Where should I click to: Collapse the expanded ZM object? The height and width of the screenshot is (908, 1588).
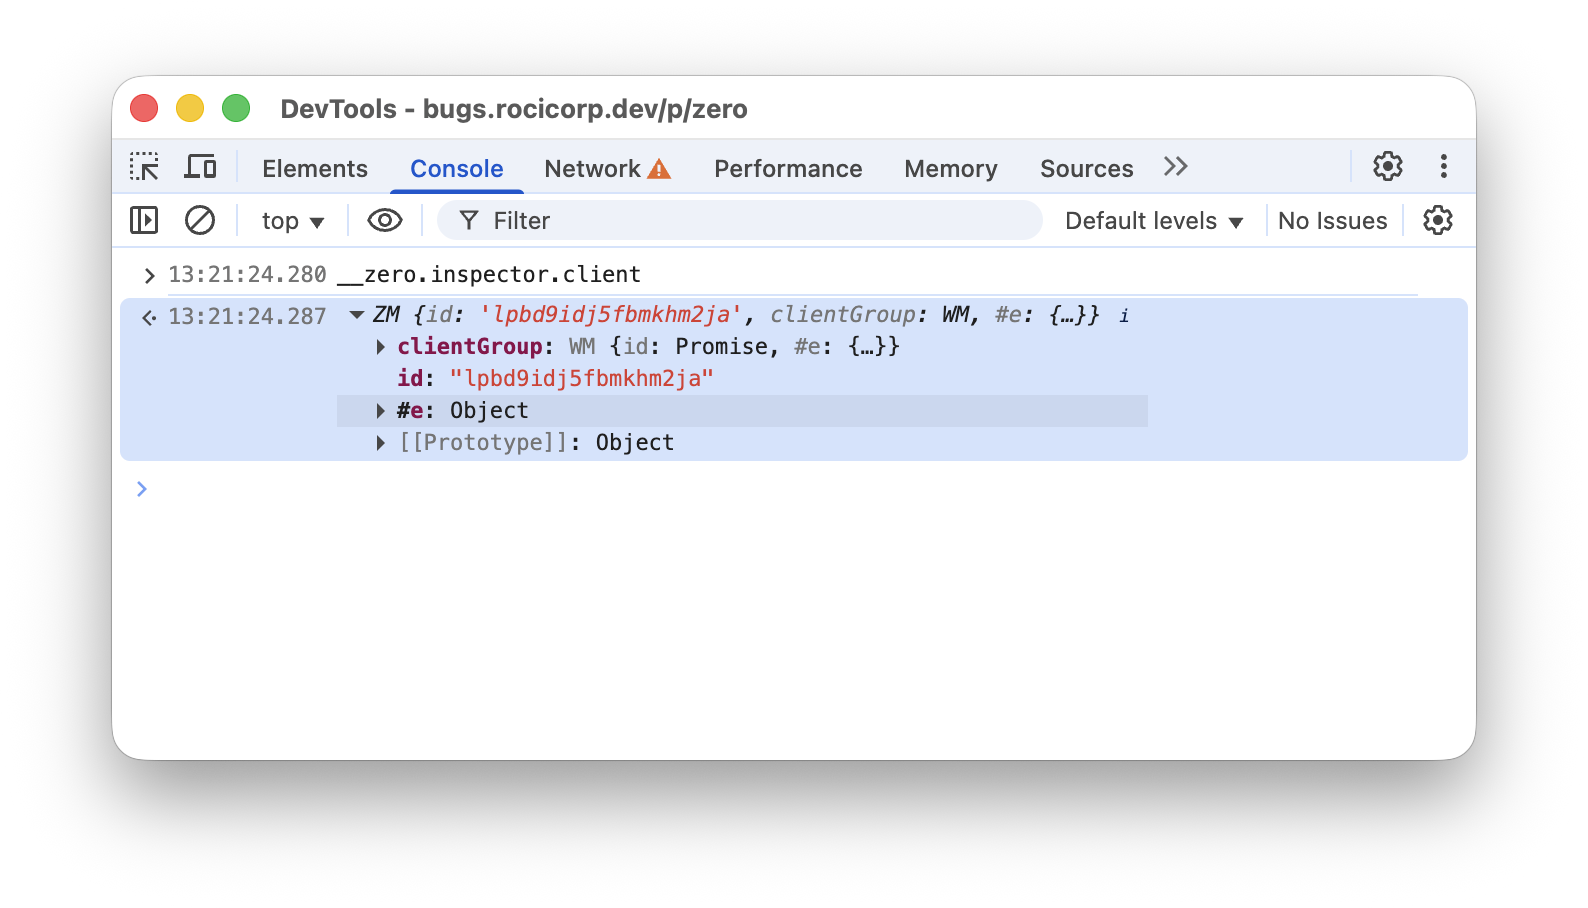coord(357,315)
